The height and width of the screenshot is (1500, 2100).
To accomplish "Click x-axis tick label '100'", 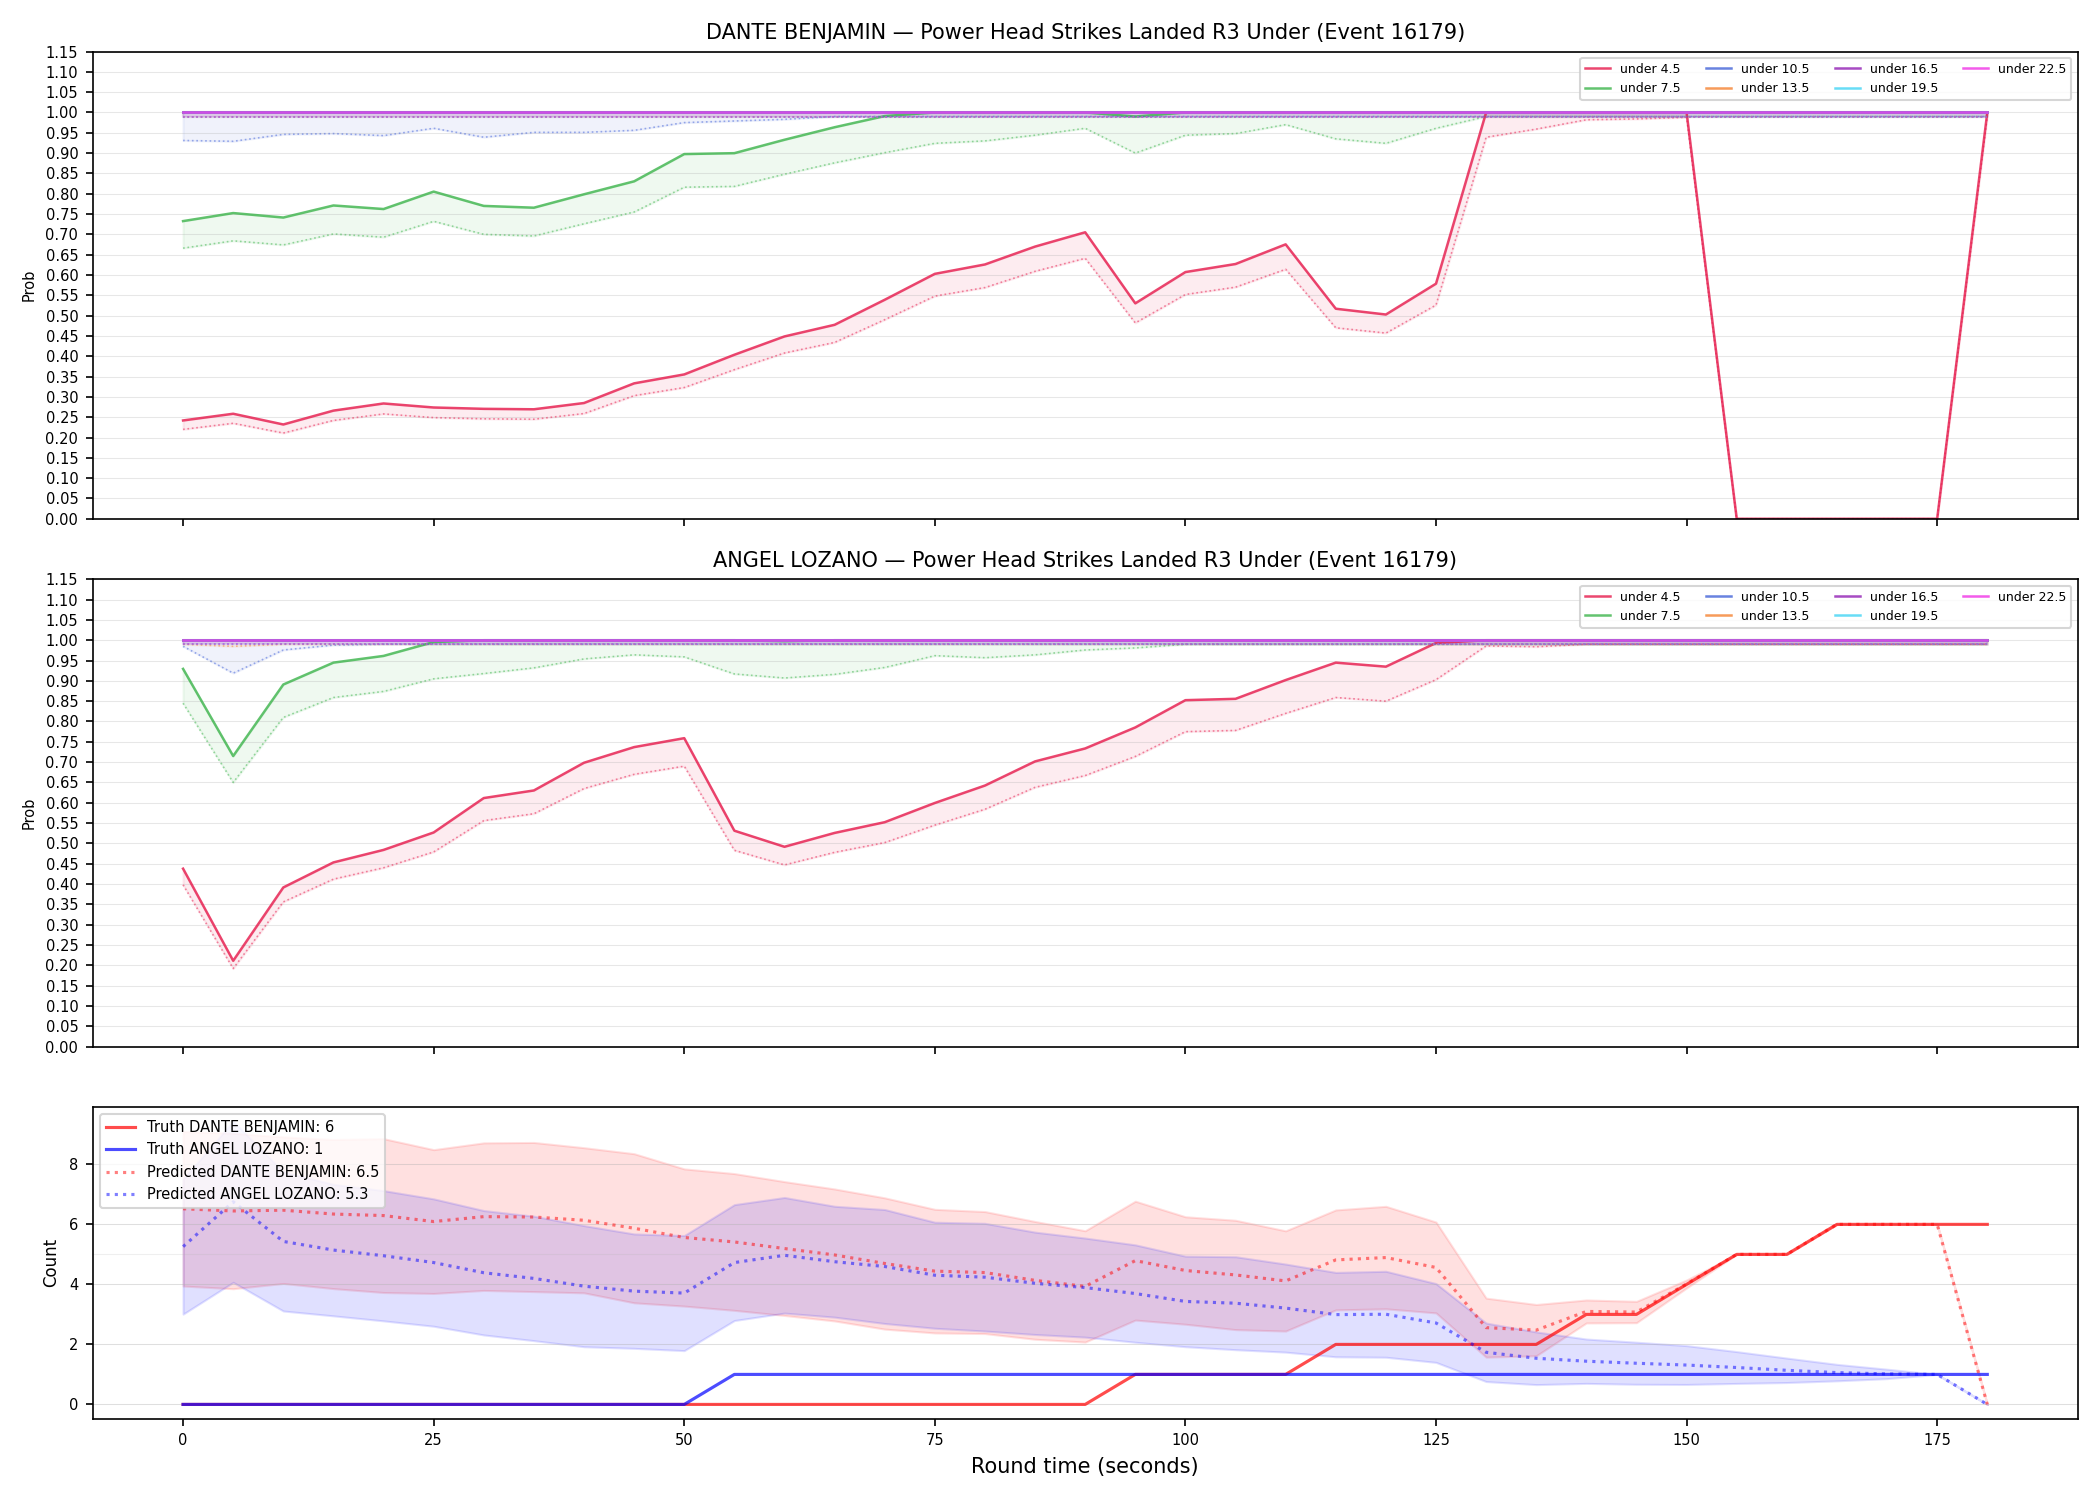I will (1185, 1440).
